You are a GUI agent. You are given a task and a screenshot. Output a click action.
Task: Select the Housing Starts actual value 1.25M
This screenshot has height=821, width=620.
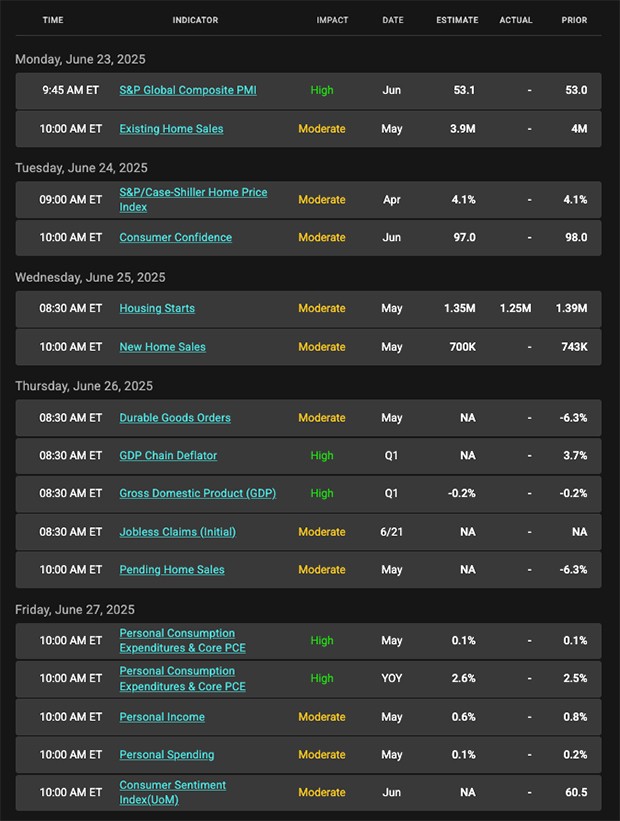(x=515, y=308)
